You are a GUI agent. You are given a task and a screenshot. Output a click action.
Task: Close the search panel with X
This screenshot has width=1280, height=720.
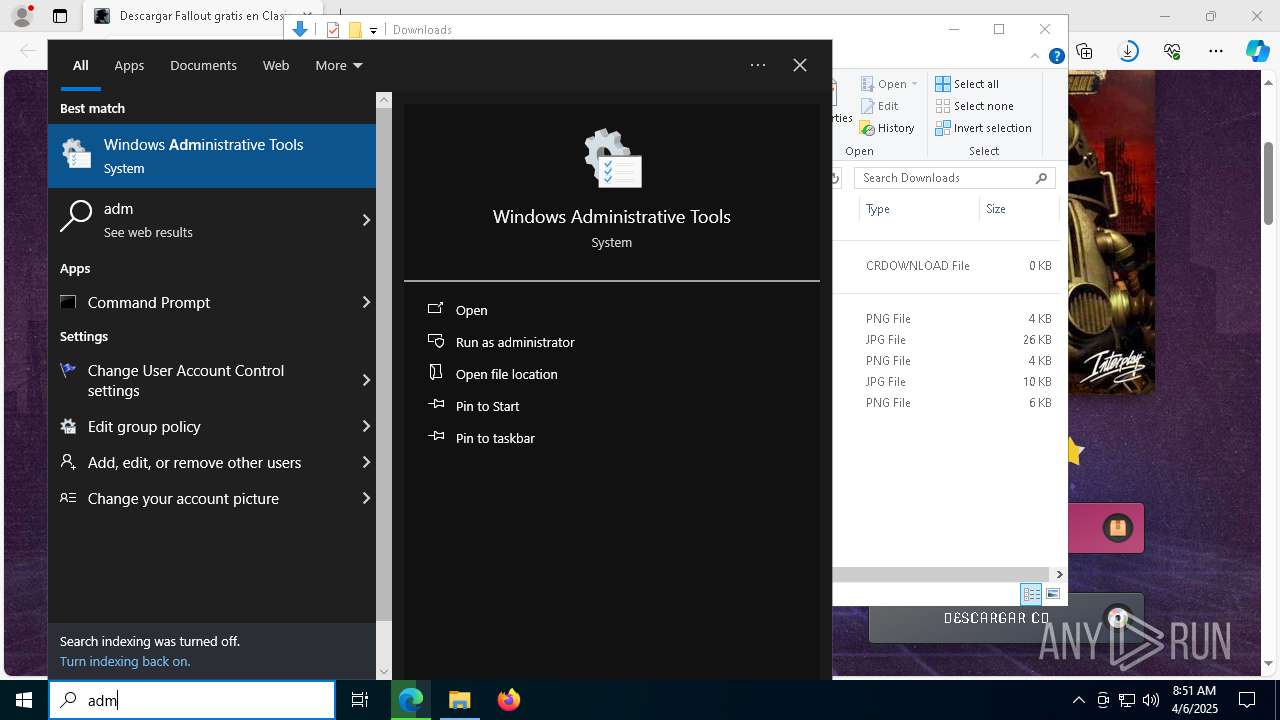[x=800, y=65]
